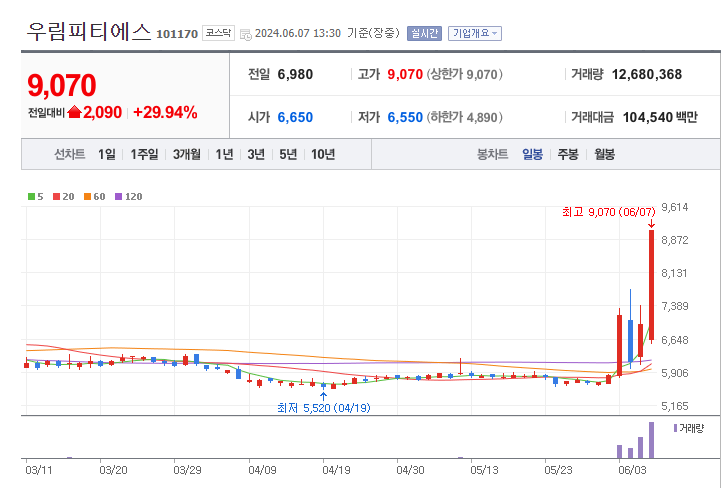Image resolution: width=721 pixels, height=488 pixels.
Task: Click the 상한가 9,070 upper limit text
Action: [464, 75]
